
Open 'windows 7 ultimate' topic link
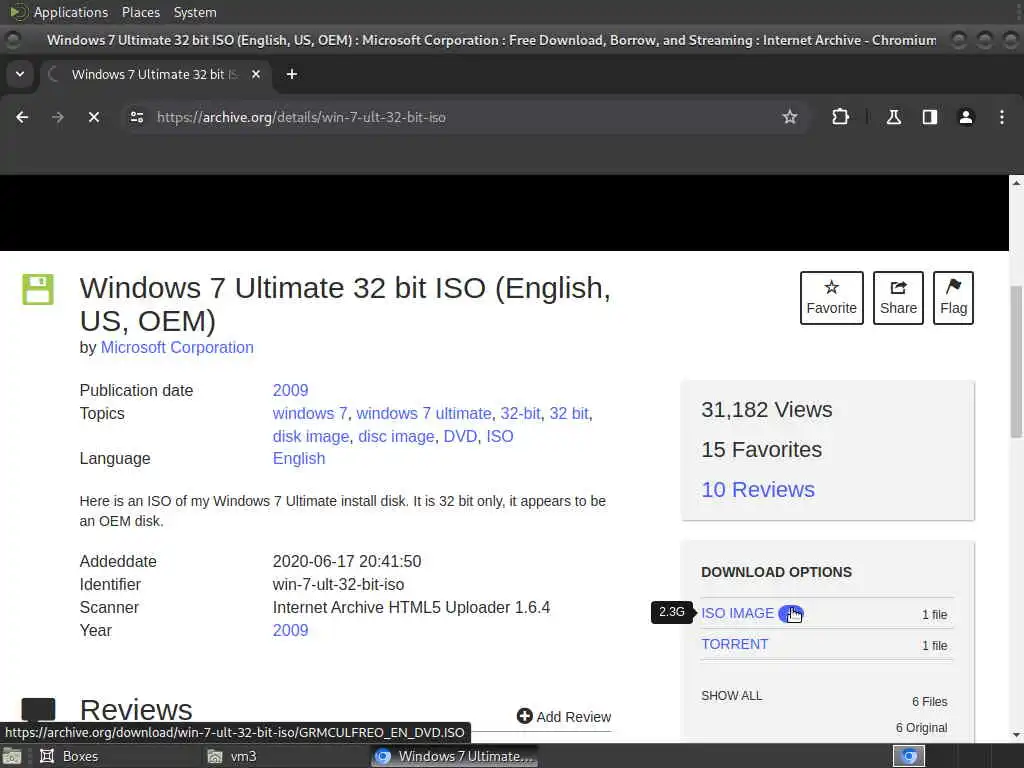(x=423, y=413)
